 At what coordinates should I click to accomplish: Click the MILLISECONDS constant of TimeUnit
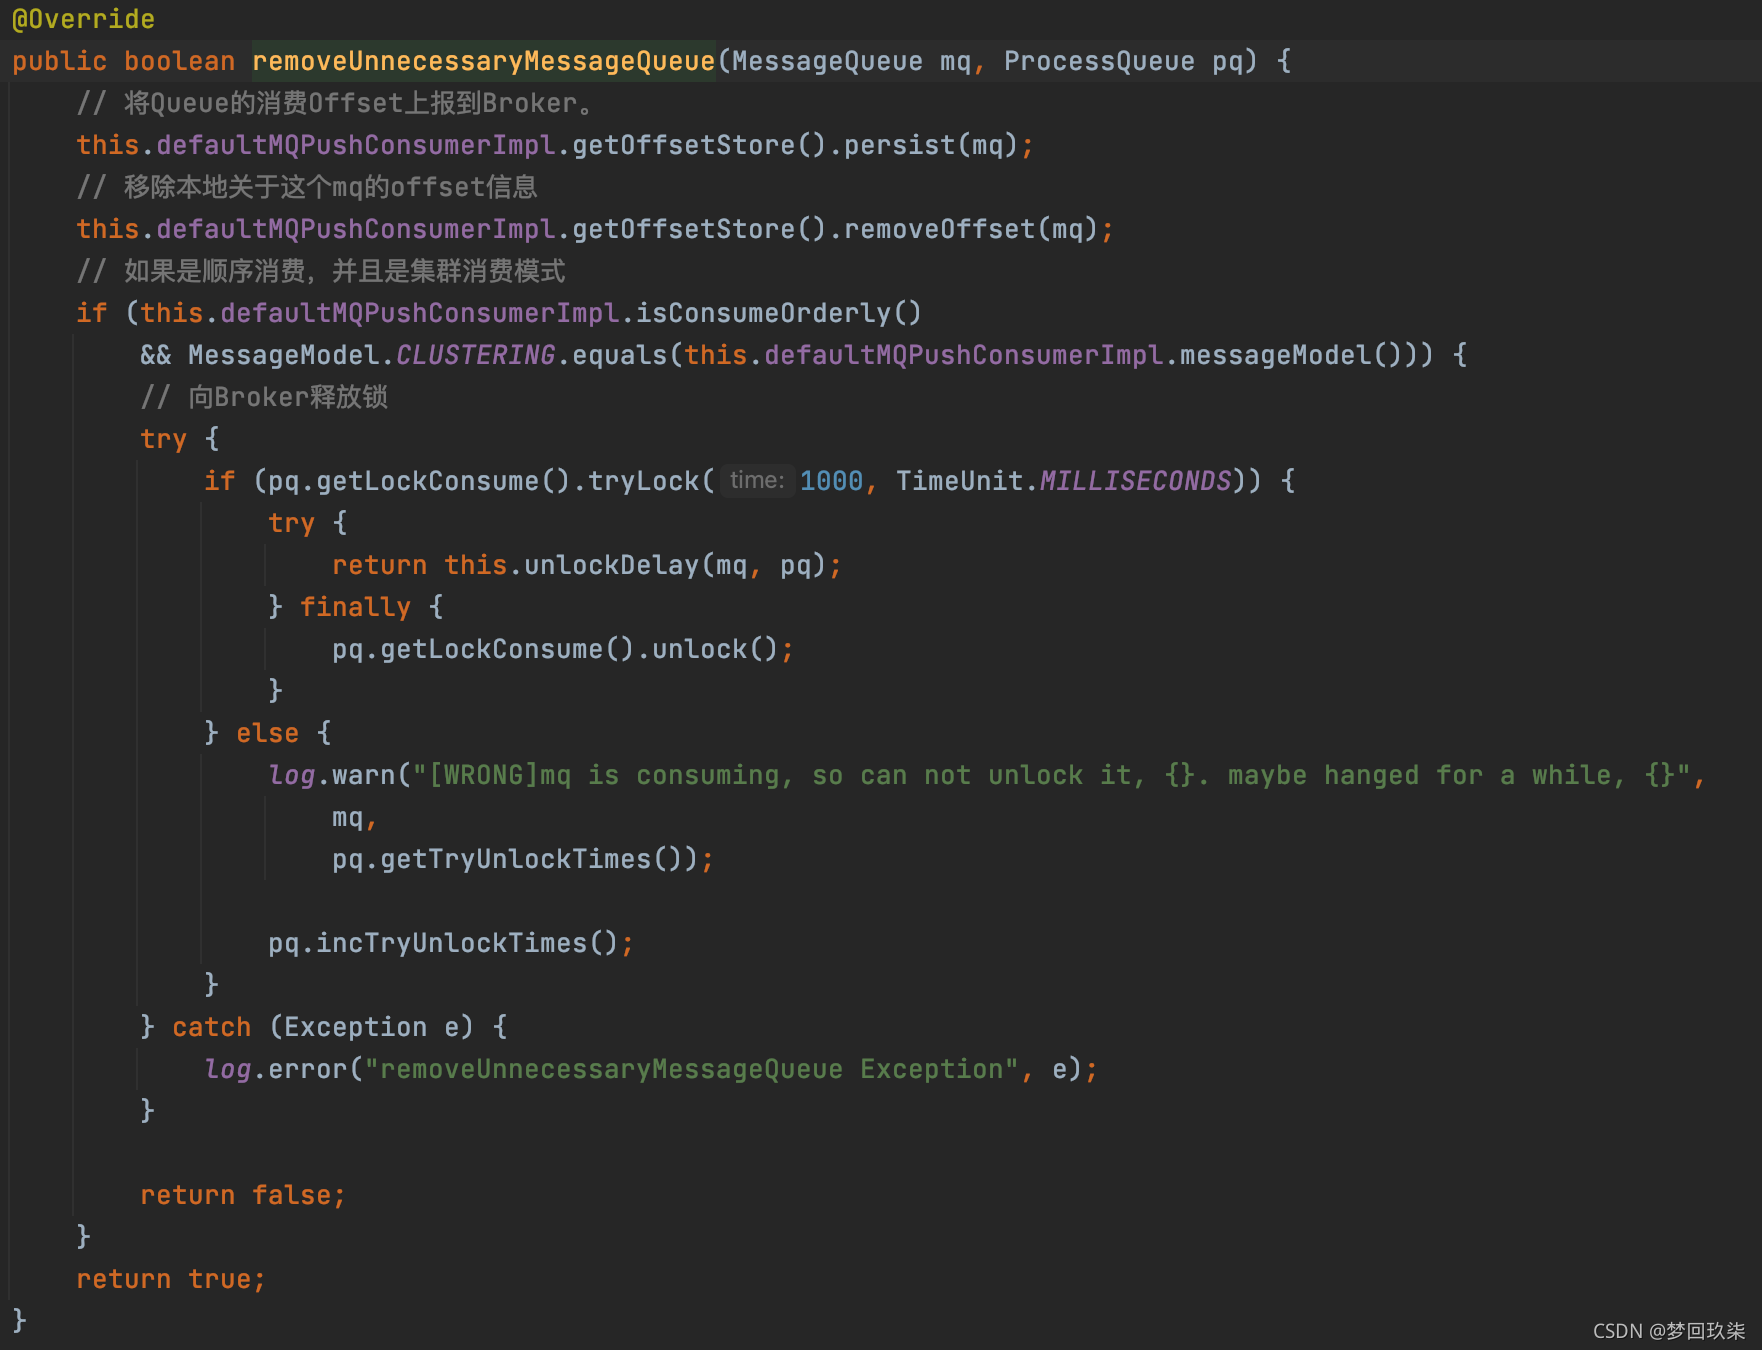(1135, 481)
